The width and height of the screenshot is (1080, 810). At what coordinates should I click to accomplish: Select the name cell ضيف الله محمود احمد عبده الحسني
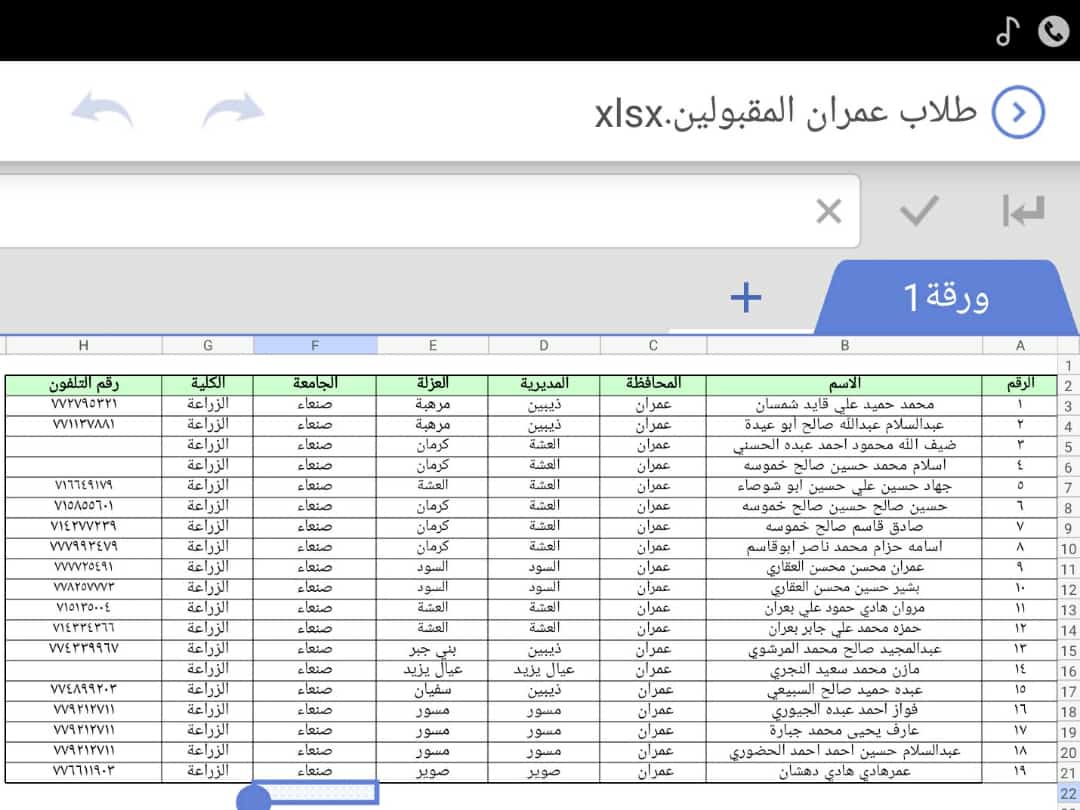click(844, 446)
